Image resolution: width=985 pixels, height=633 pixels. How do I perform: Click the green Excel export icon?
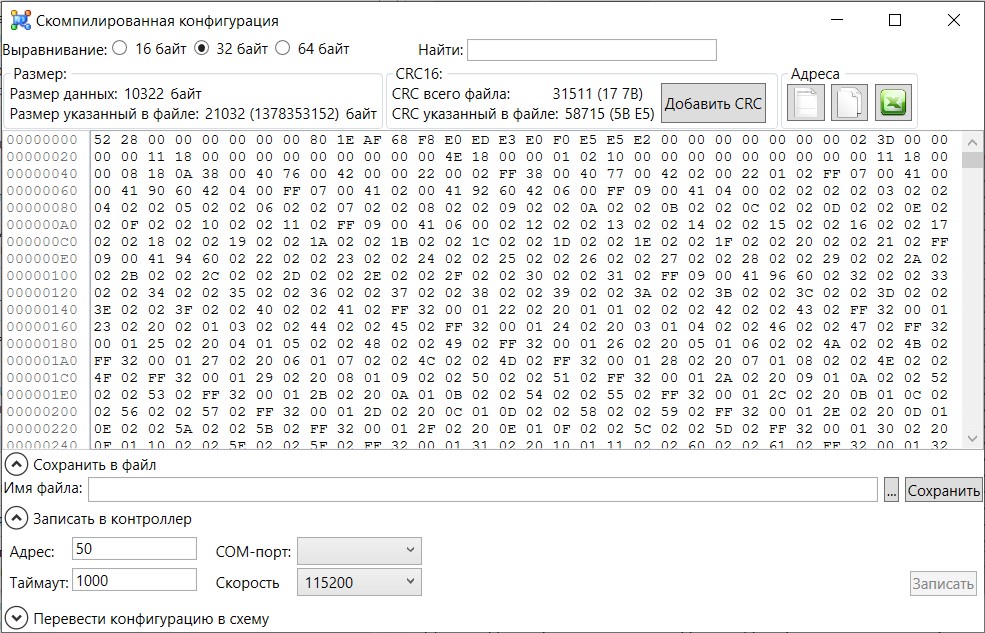pyautogui.click(x=892, y=103)
